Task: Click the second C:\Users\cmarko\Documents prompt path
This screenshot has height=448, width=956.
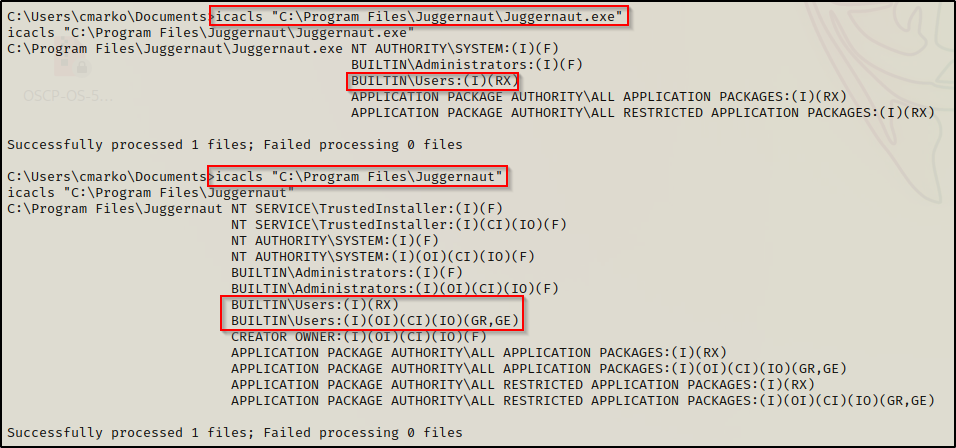Action: [104, 176]
